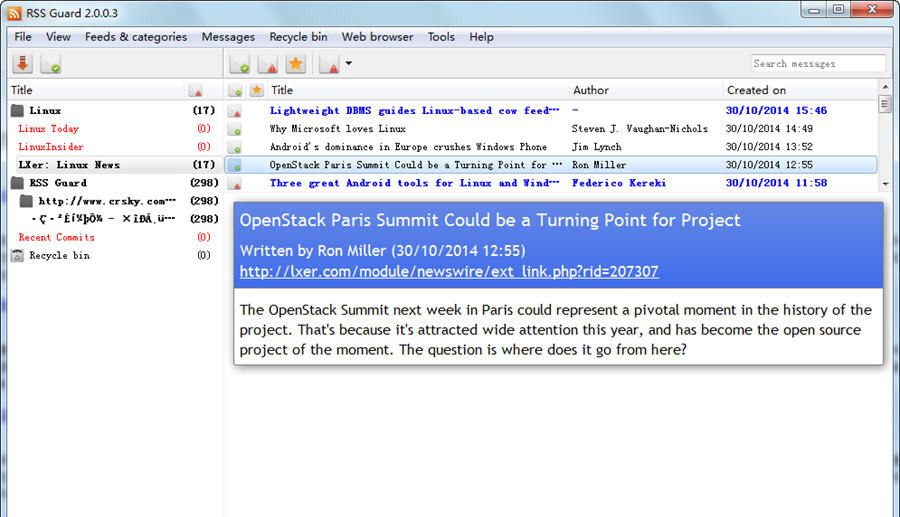The height and width of the screenshot is (517, 900).
Task: Toggle read status icon of Lightweight DBMS message
Action: [235, 111]
